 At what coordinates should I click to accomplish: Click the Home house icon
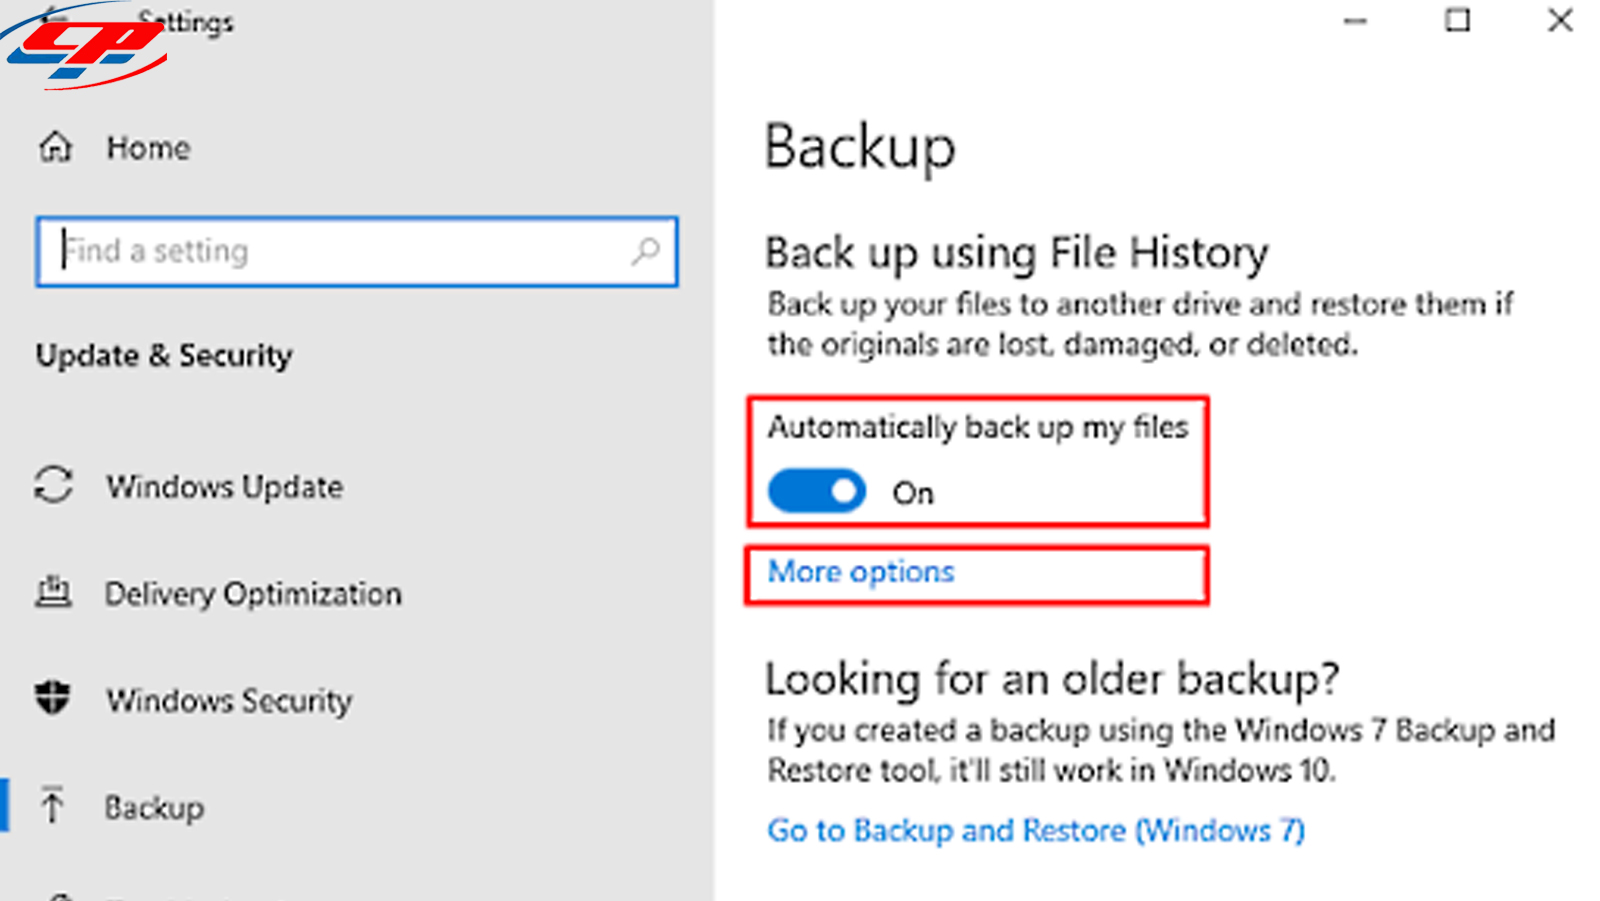56,147
